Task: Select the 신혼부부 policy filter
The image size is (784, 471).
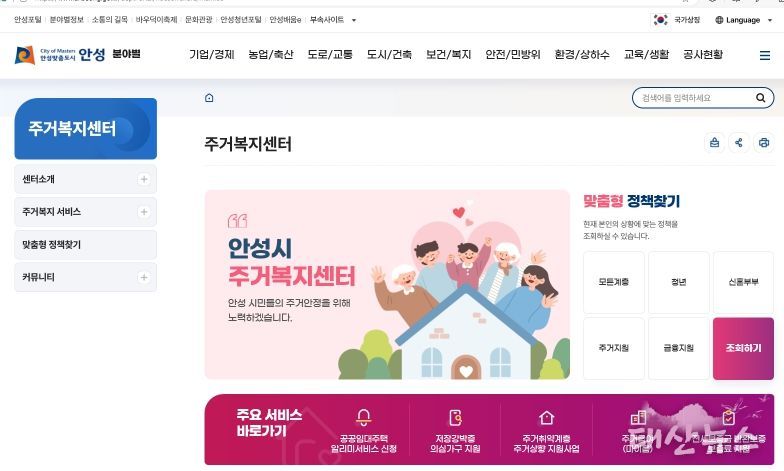Action: point(744,282)
